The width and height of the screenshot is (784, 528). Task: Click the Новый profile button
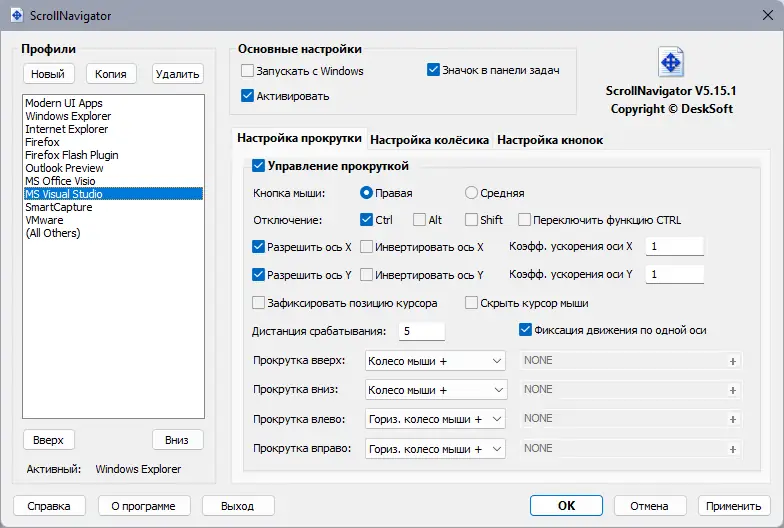point(48,74)
